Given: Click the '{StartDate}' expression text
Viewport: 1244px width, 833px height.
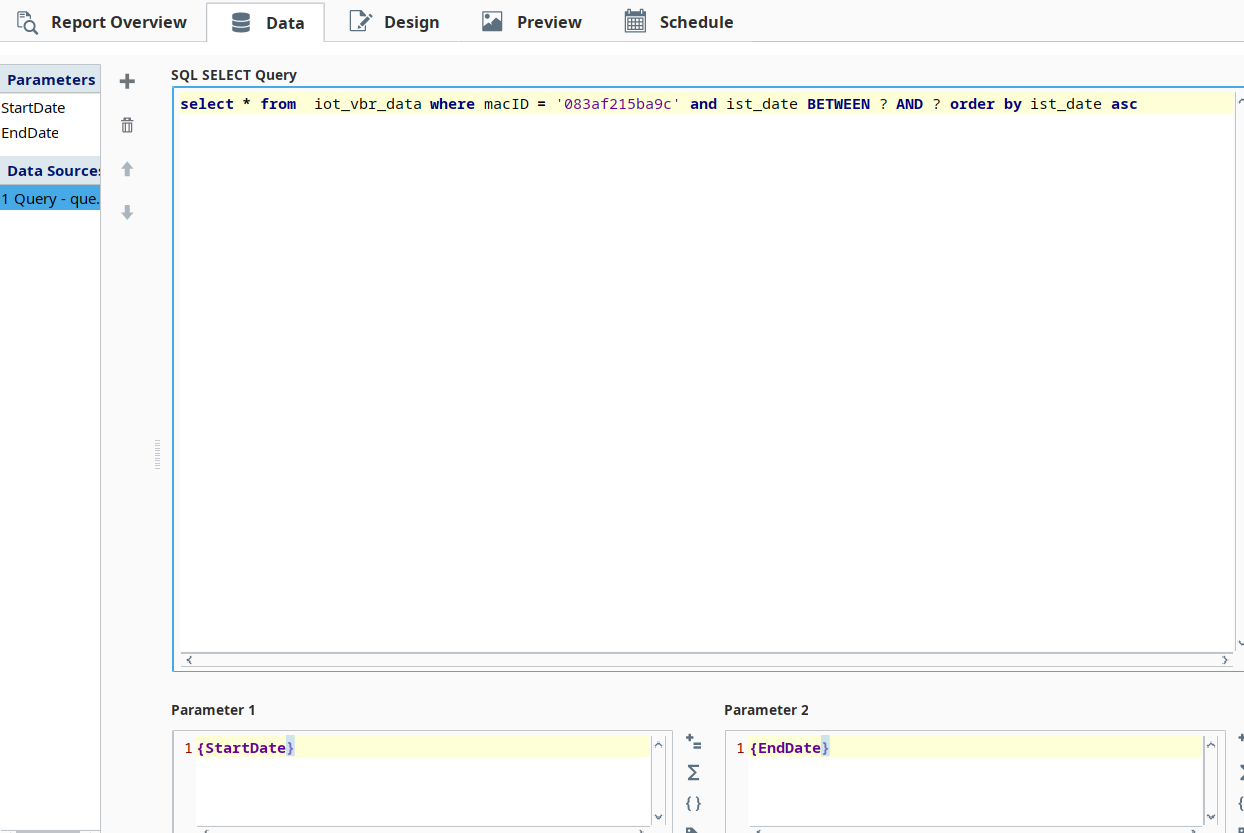Looking at the screenshot, I should 245,748.
